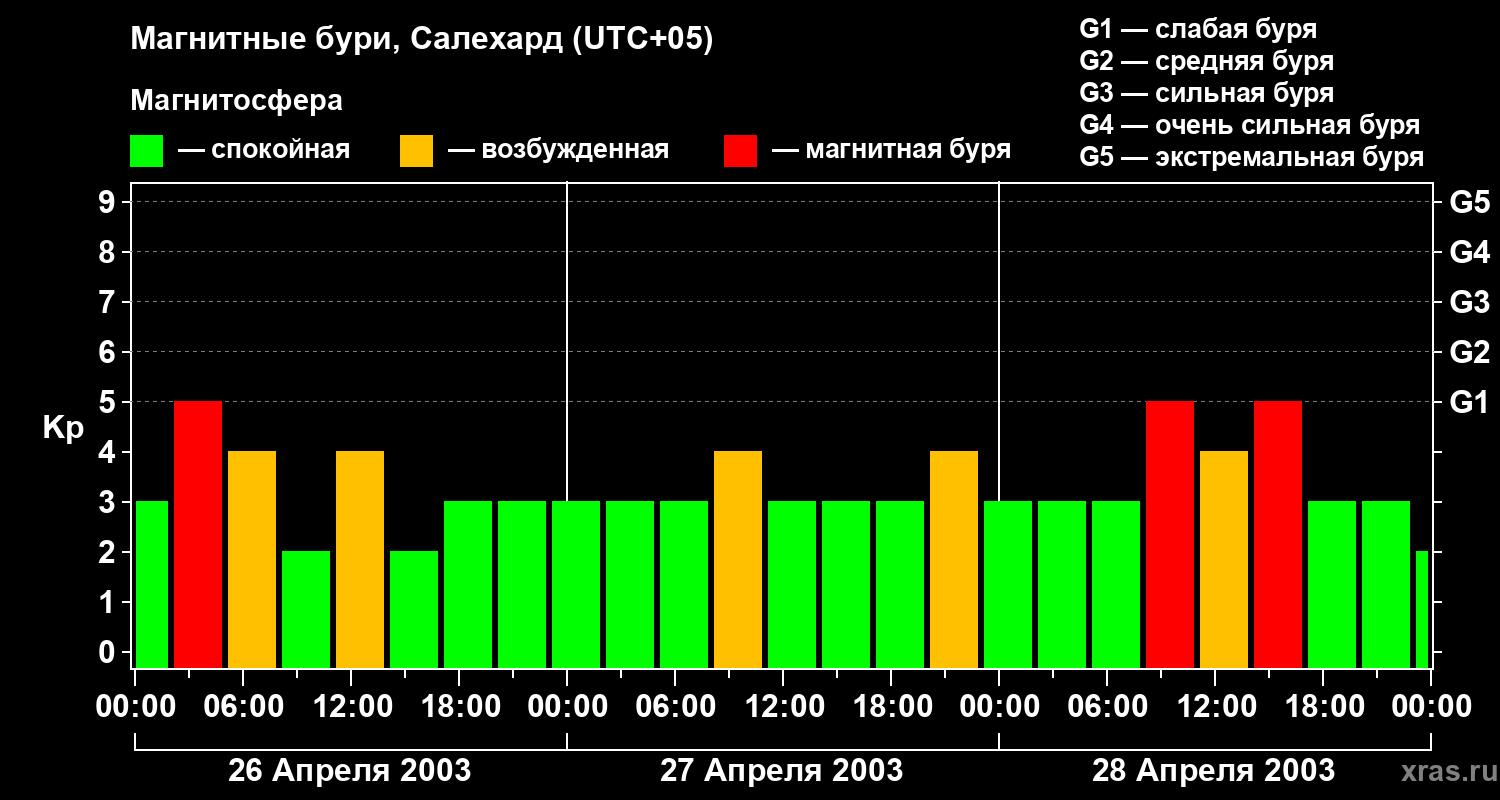Click the '— возбужденная' legend label
This screenshot has height=800, width=1500.
559,151
